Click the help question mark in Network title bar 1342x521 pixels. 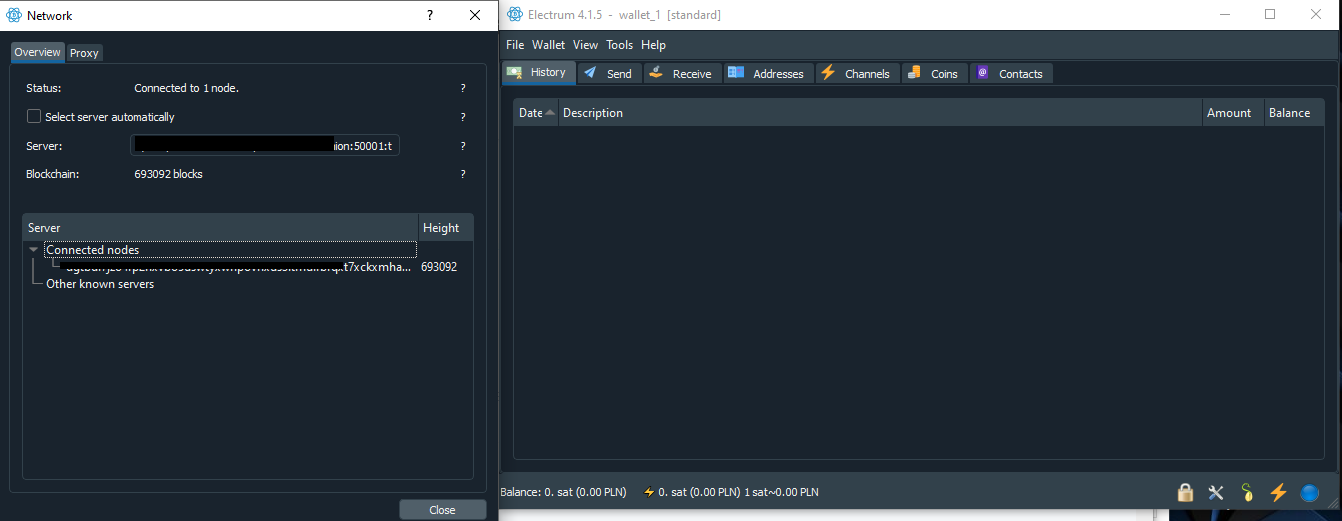coord(430,15)
